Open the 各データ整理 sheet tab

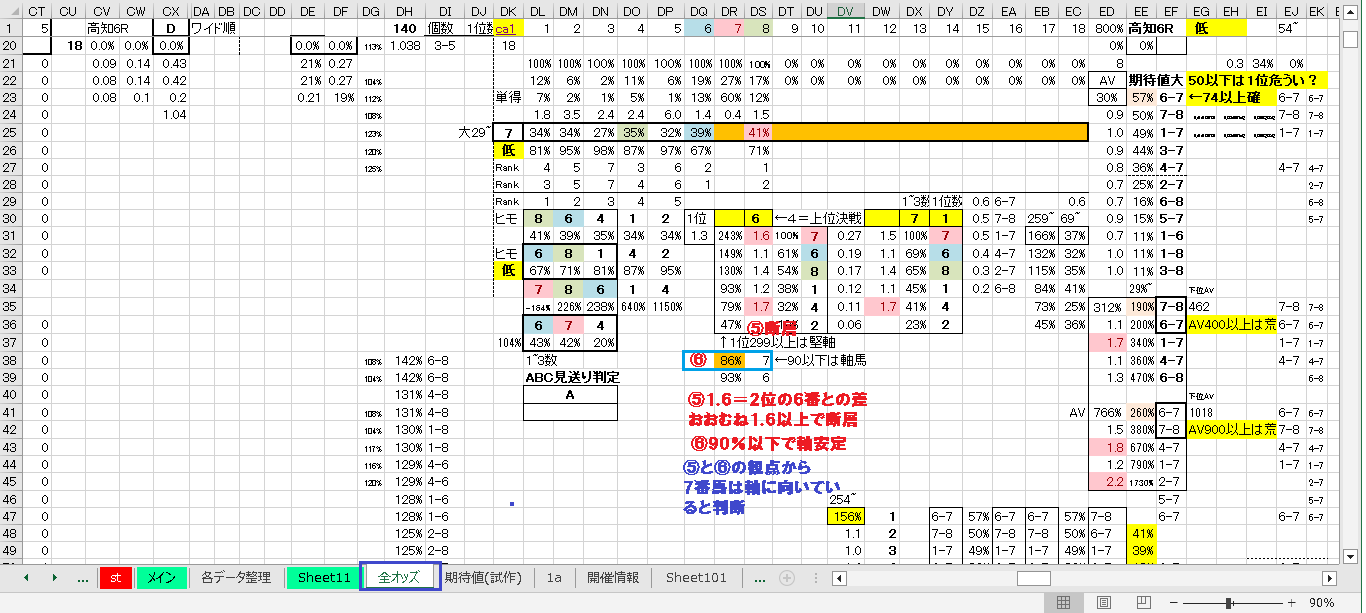pos(236,578)
